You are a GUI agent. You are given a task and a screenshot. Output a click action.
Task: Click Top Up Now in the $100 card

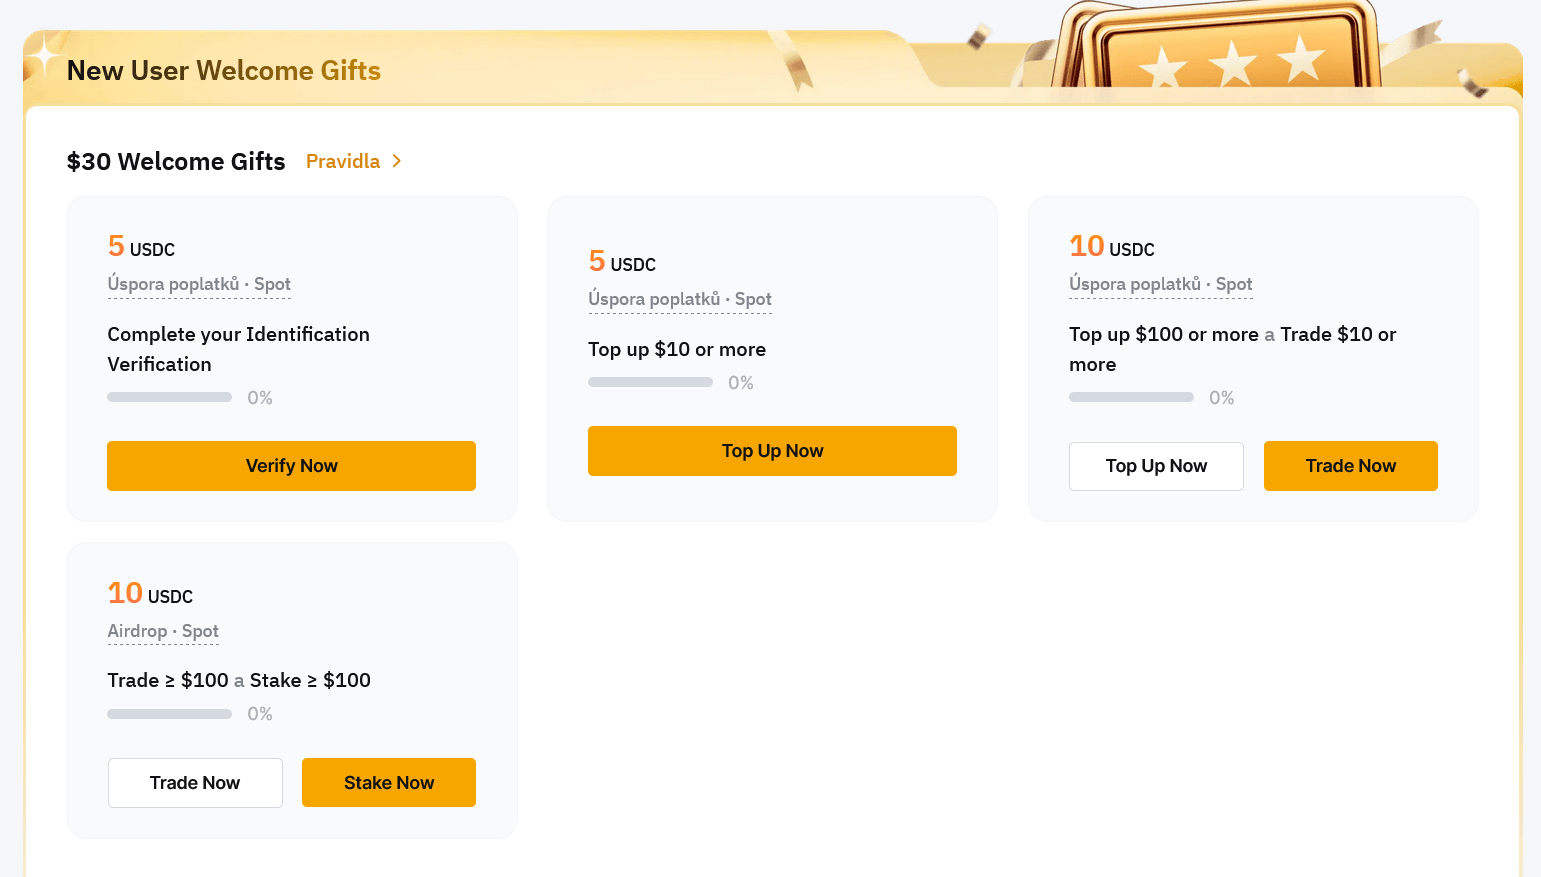pyautogui.click(x=1156, y=466)
